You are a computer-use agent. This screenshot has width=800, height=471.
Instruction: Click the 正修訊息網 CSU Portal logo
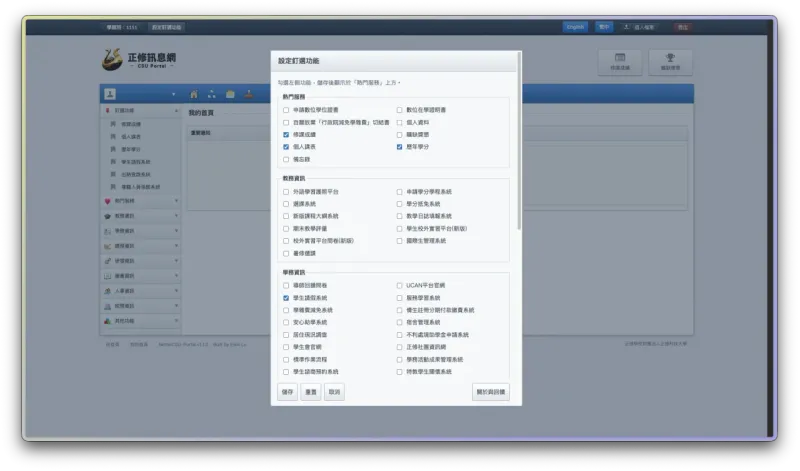click(x=139, y=60)
